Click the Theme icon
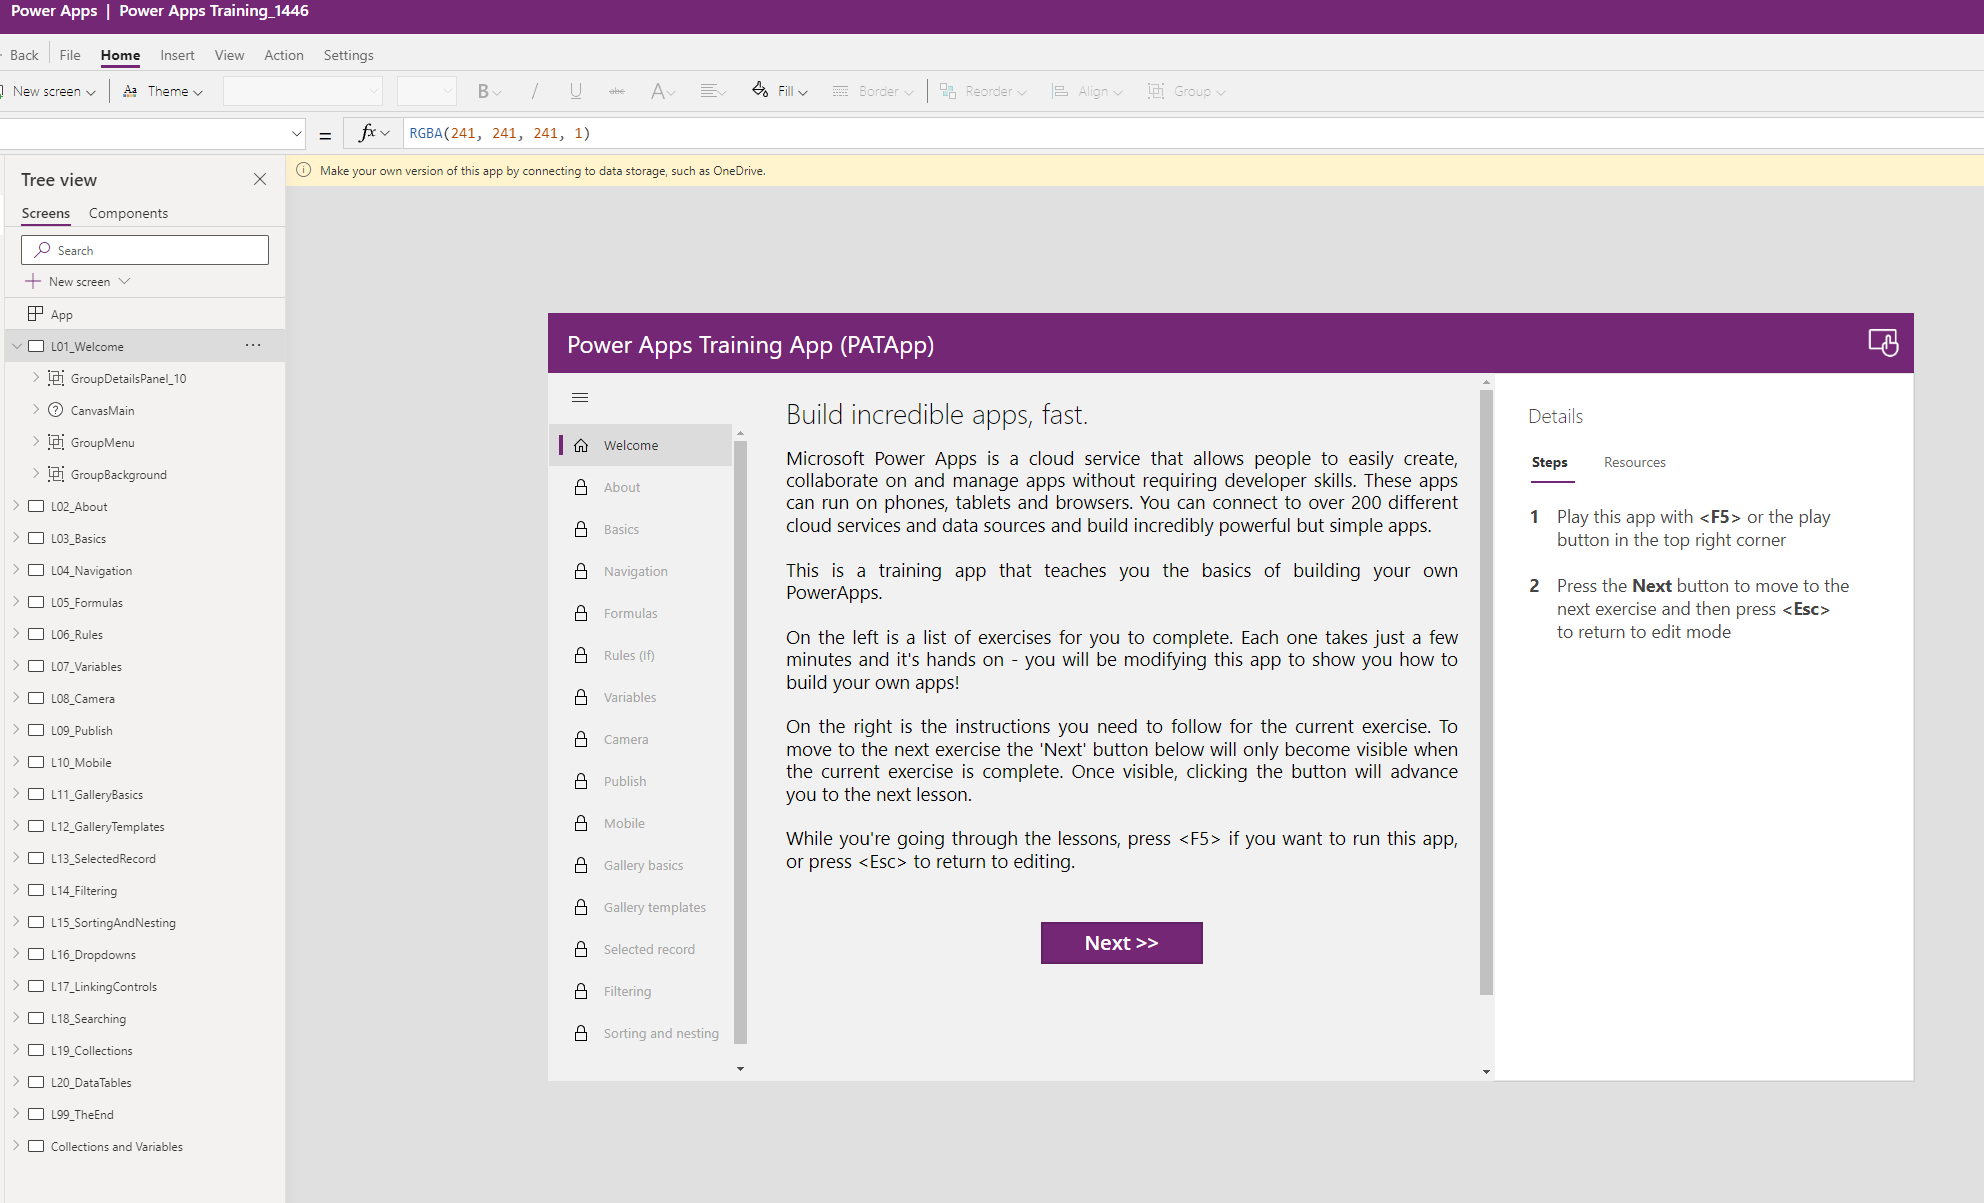This screenshot has height=1203, width=1984. [x=130, y=91]
